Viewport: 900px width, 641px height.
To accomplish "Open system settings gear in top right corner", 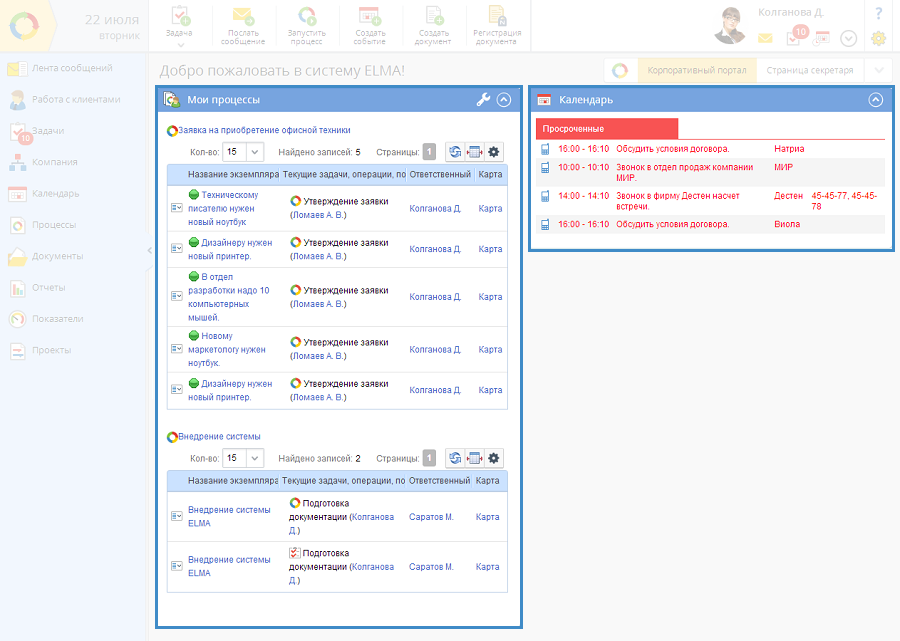I will [x=878, y=39].
